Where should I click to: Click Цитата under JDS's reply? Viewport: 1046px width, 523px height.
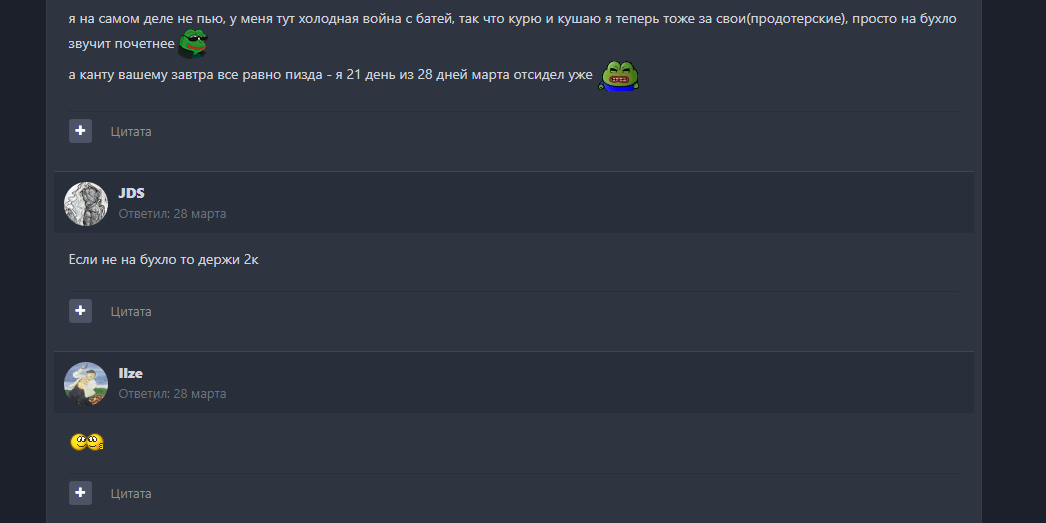pos(131,312)
